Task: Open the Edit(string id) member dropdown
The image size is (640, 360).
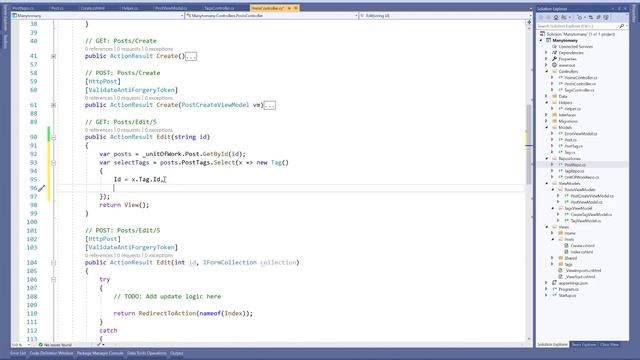Action: (x=445, y=16)
